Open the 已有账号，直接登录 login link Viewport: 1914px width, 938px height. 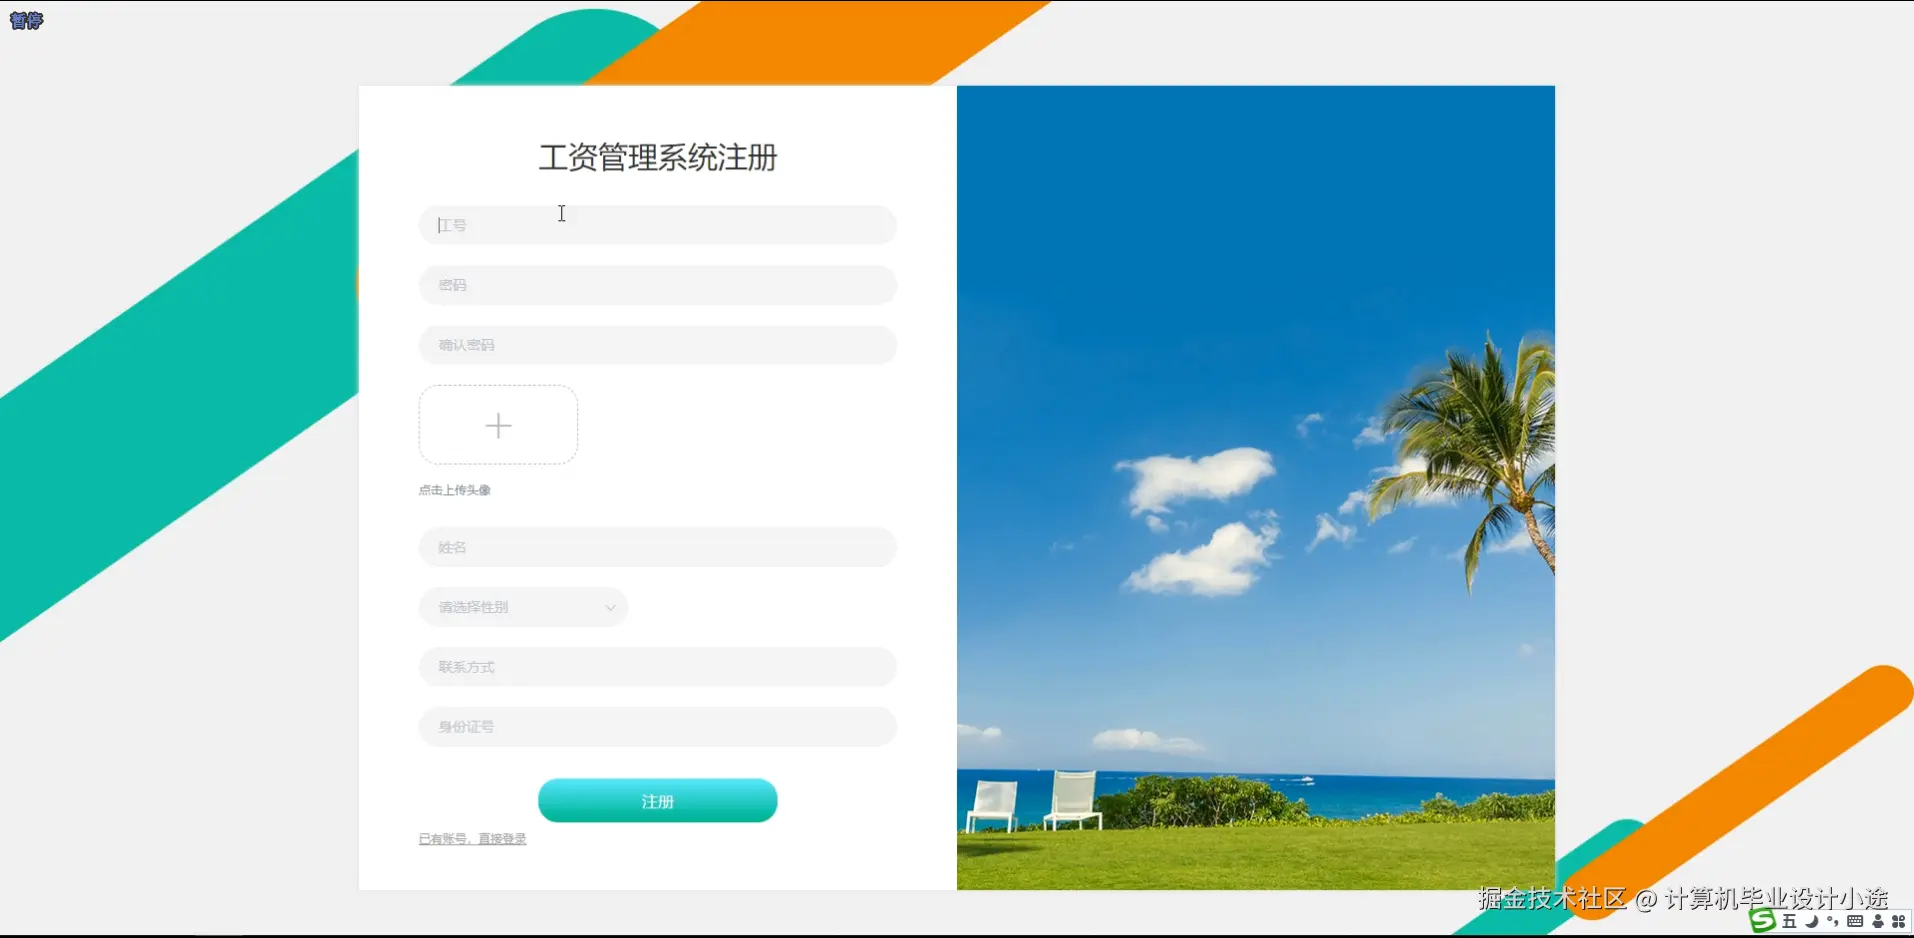(x=472, y=839)
